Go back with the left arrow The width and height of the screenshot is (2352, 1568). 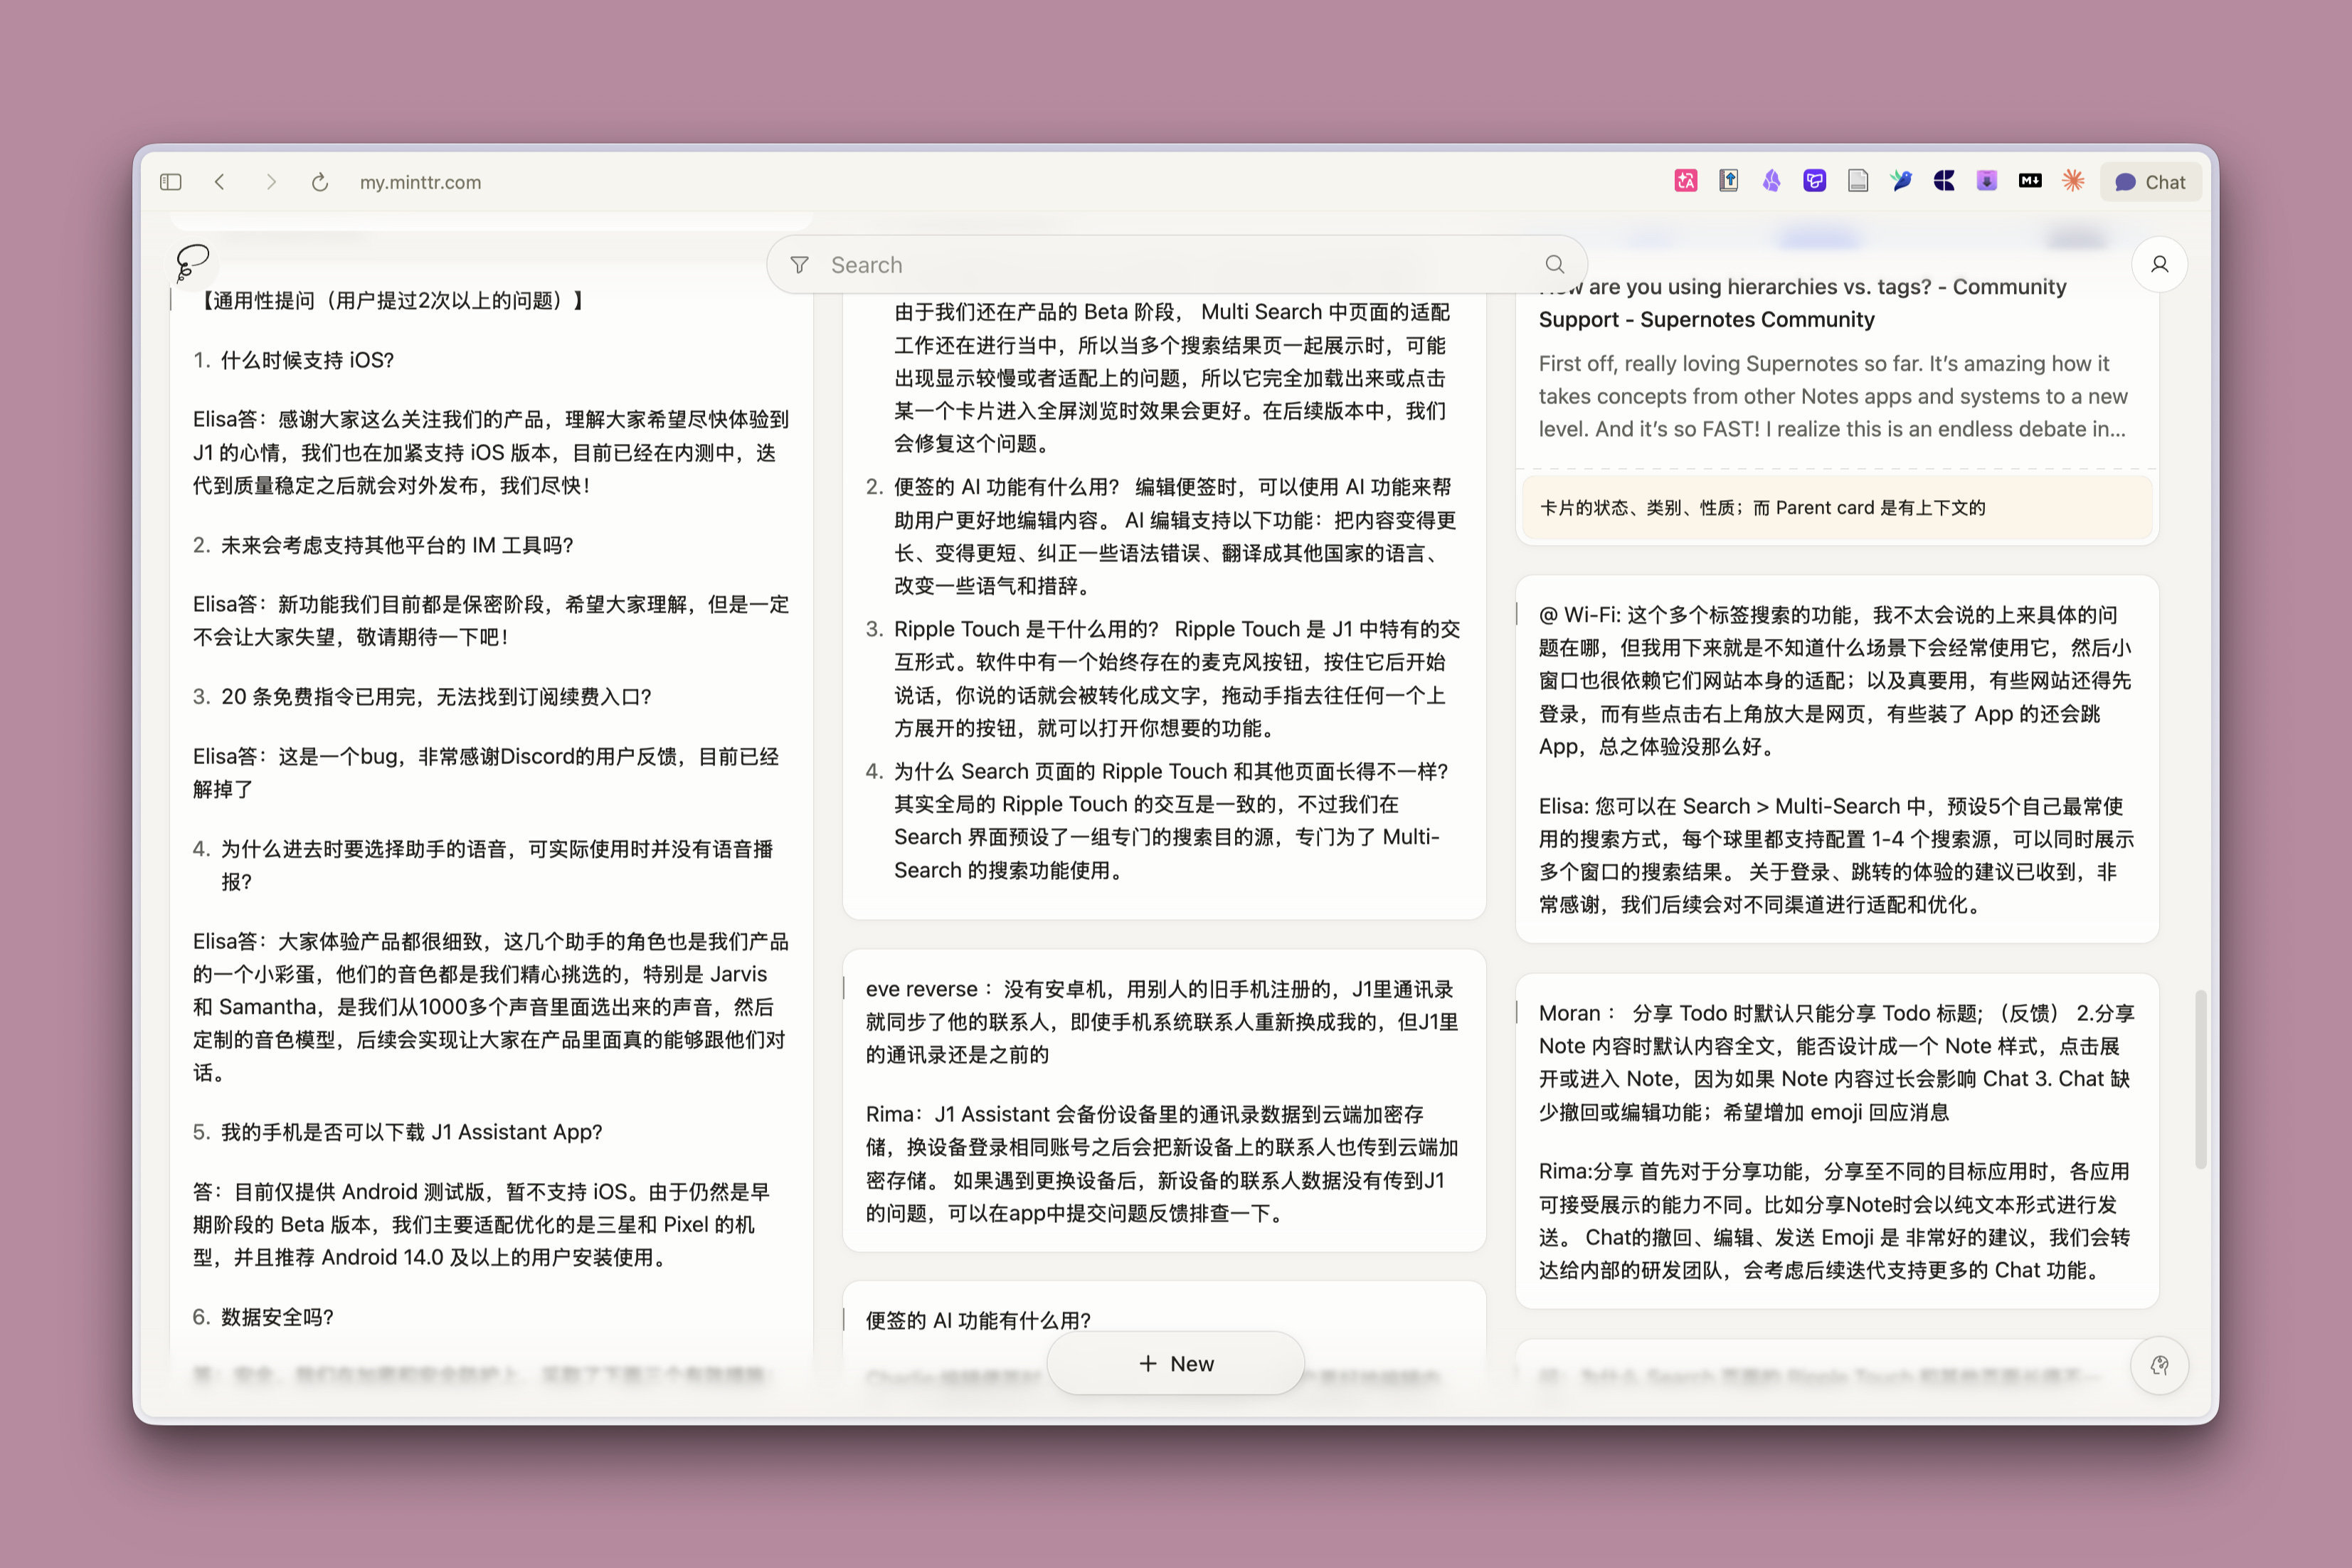point(220,182)
